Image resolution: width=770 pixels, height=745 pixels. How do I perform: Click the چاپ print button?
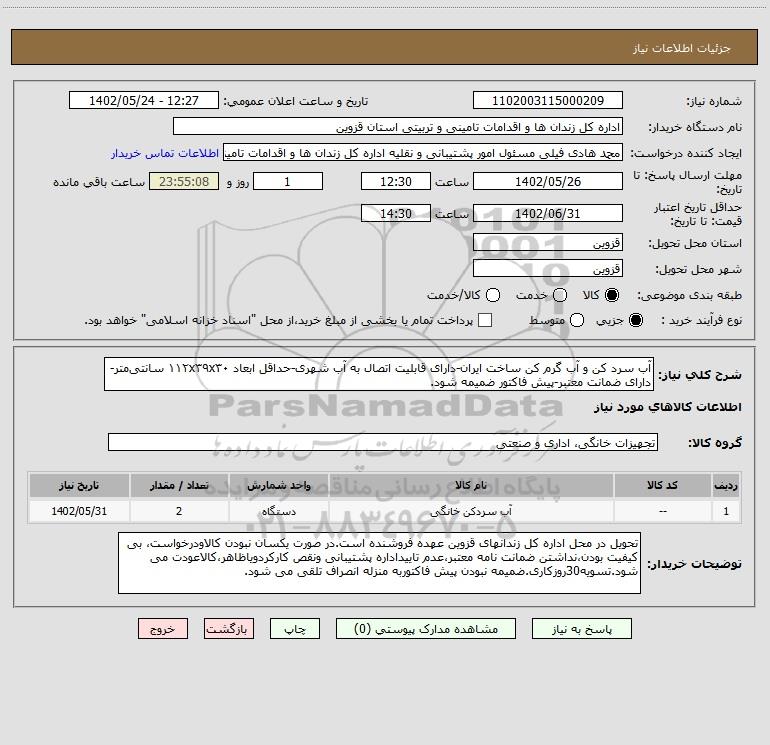(295, 629)
